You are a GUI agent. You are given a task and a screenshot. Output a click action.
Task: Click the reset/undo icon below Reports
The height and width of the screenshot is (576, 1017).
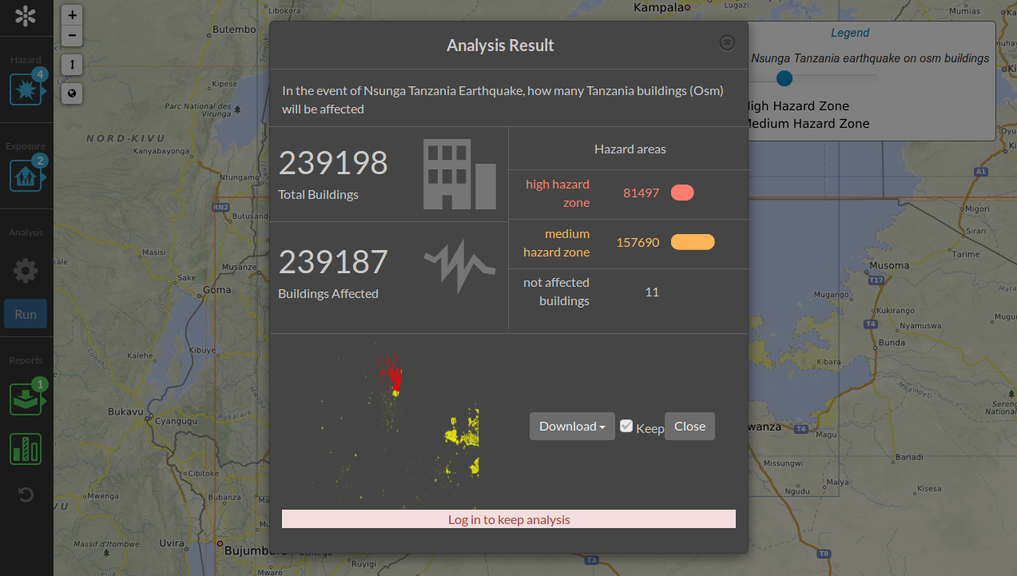tap(25, 494)
